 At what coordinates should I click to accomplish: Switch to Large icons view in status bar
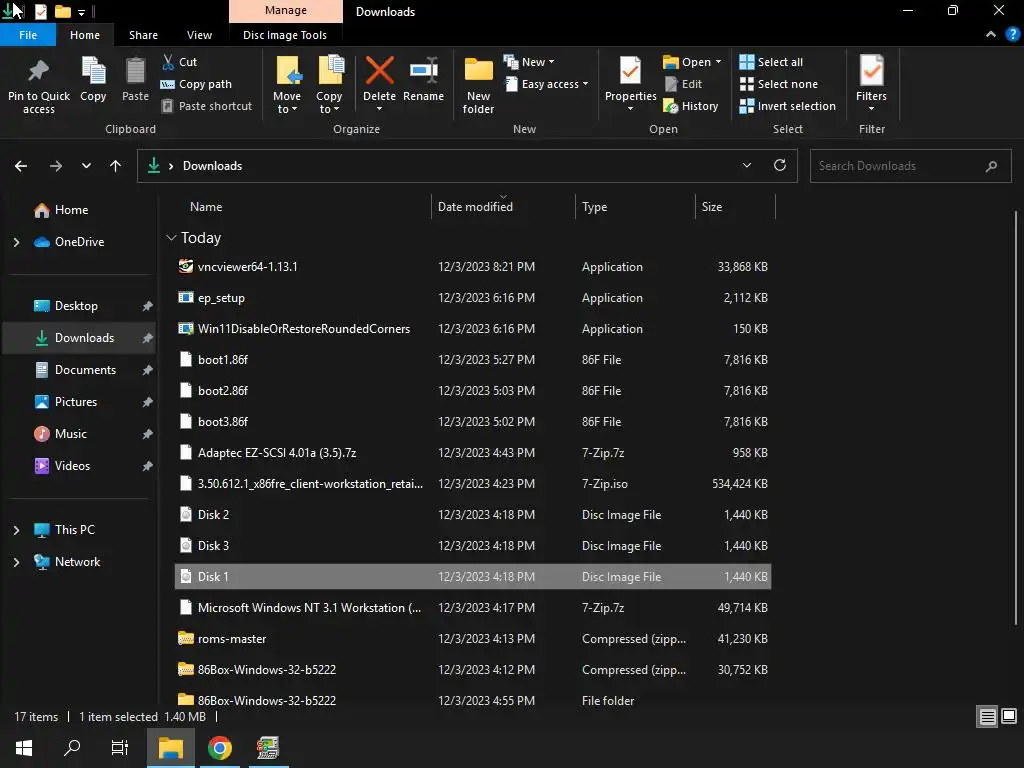click(1009, 716)
